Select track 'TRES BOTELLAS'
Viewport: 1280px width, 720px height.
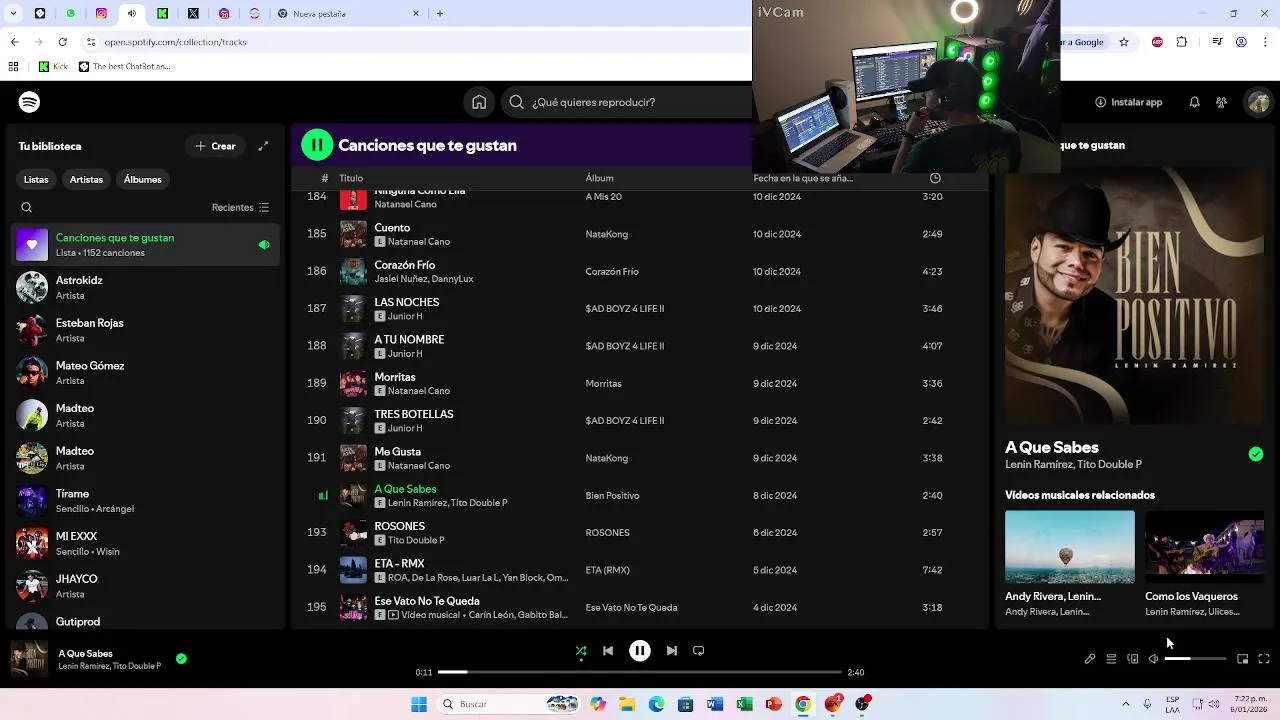point(640,421)
